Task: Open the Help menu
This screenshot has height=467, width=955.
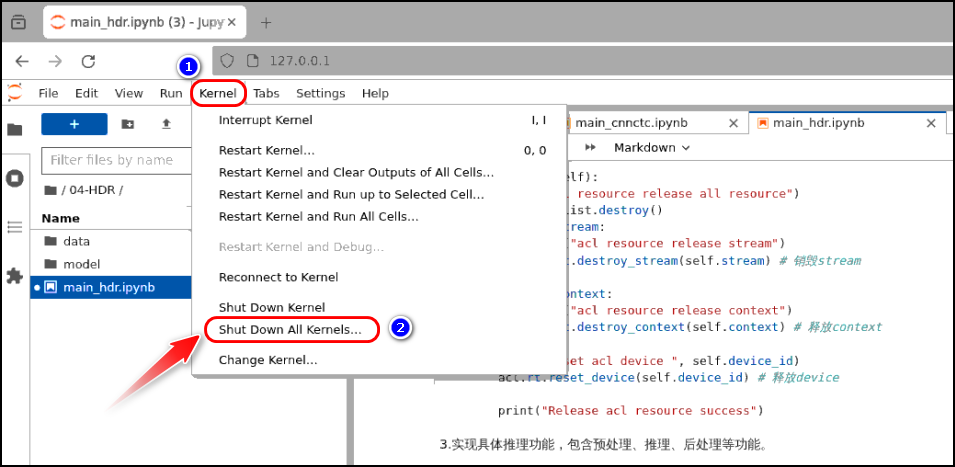Action: click(375, 93)
